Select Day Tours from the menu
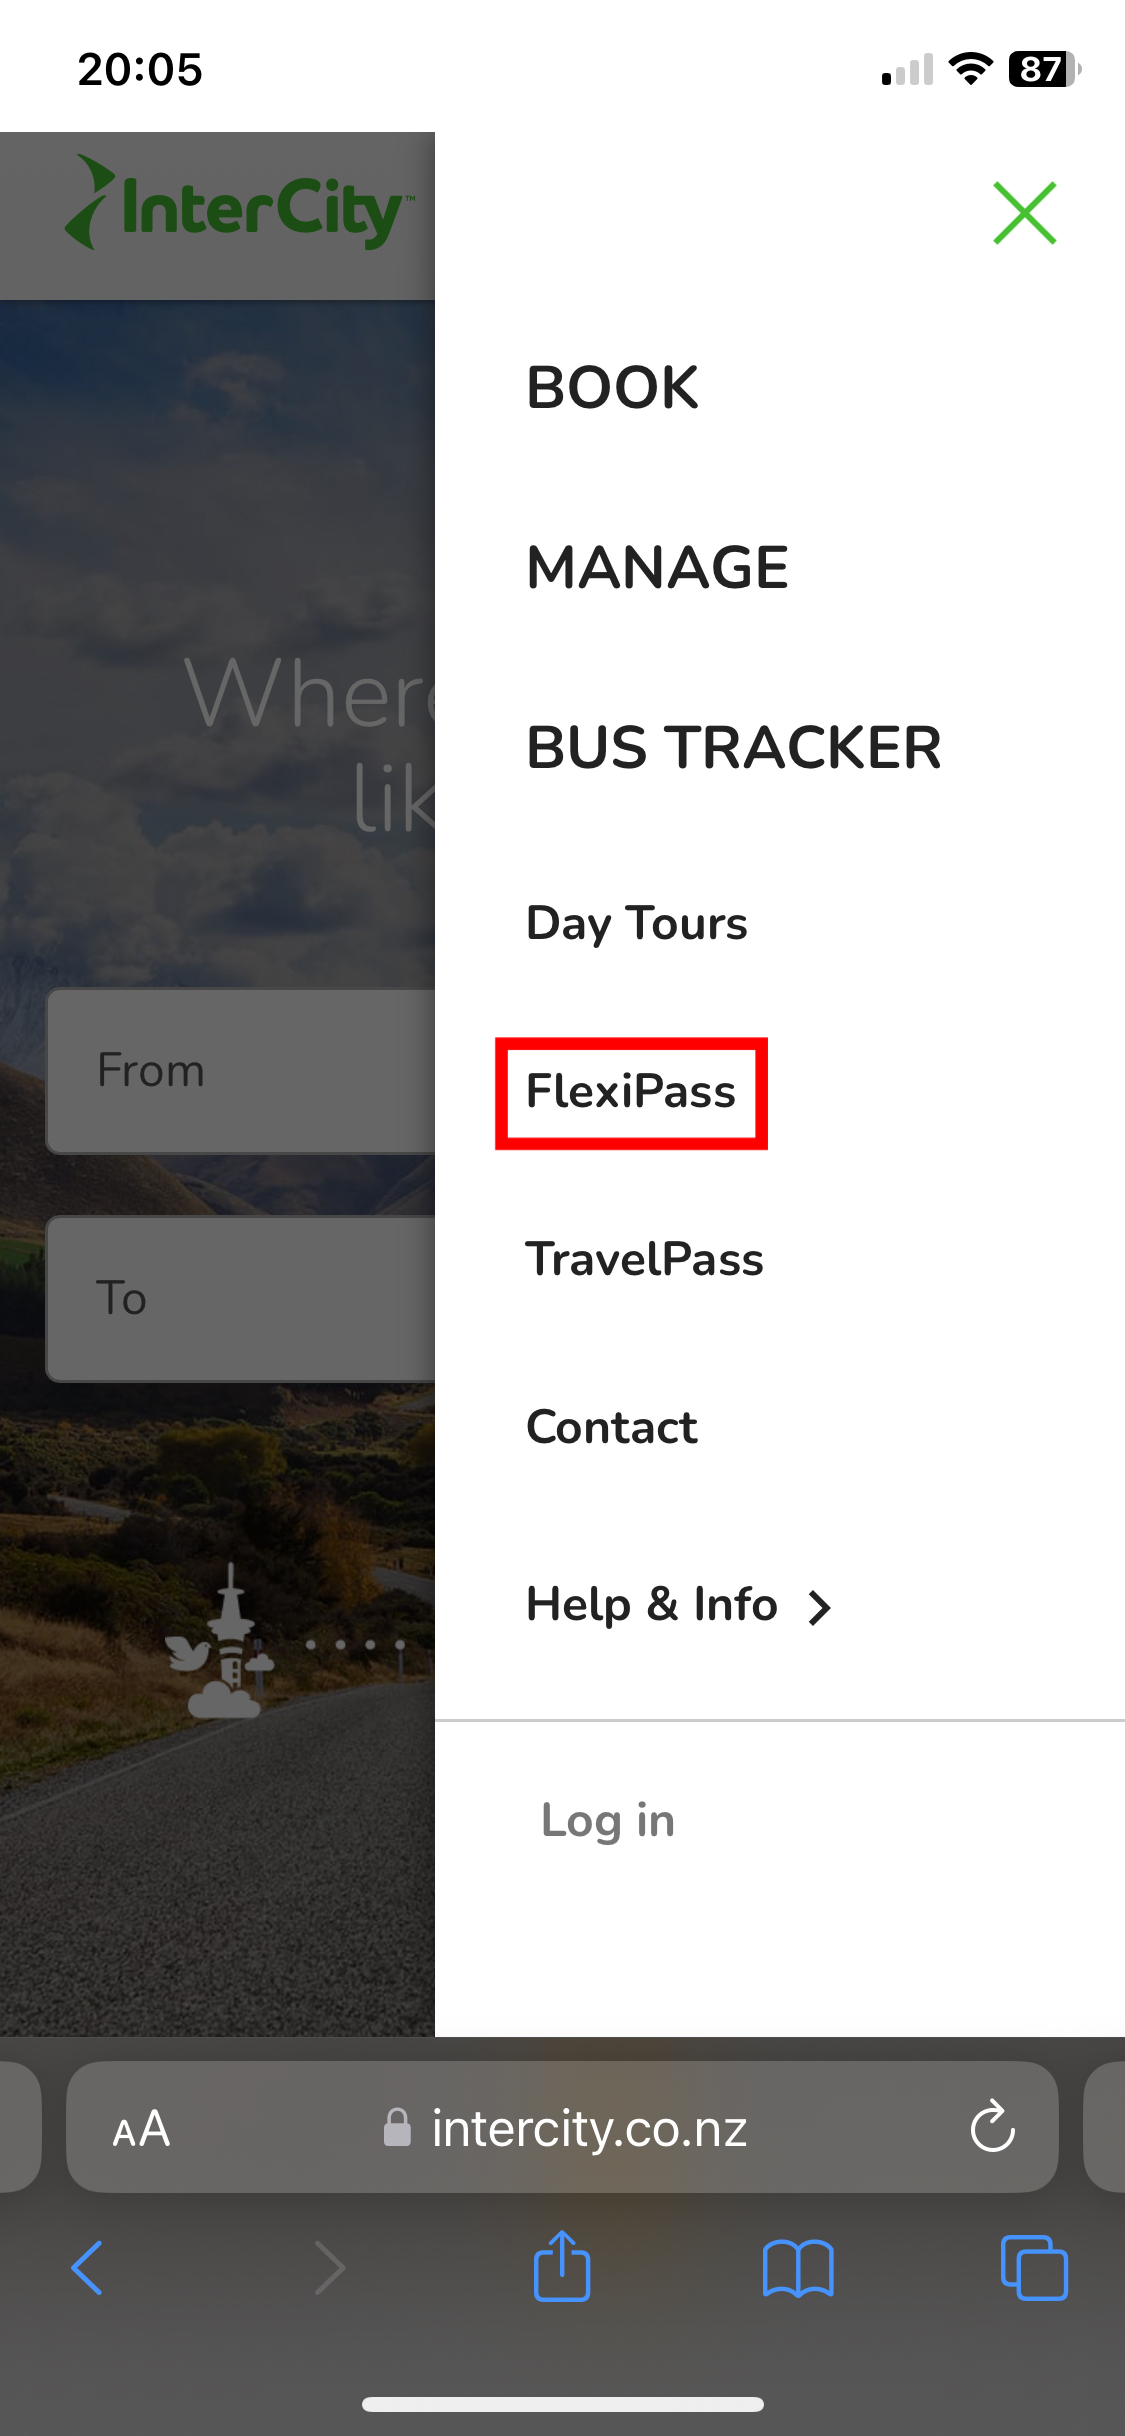1125x2436 pixels. point(637,923)
